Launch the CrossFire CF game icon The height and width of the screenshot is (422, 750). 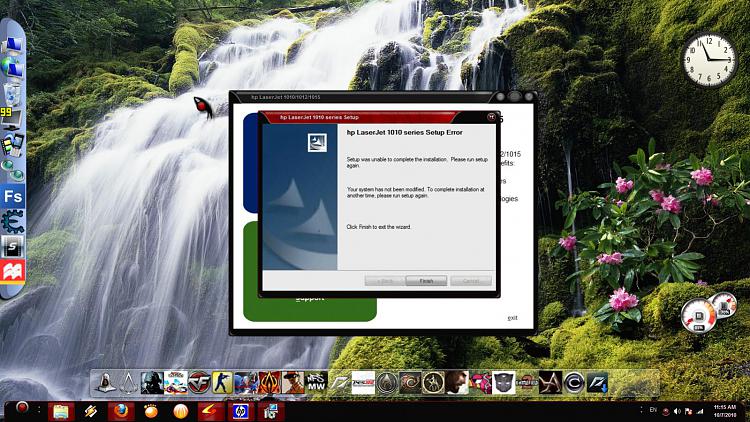tap(199, 383)
